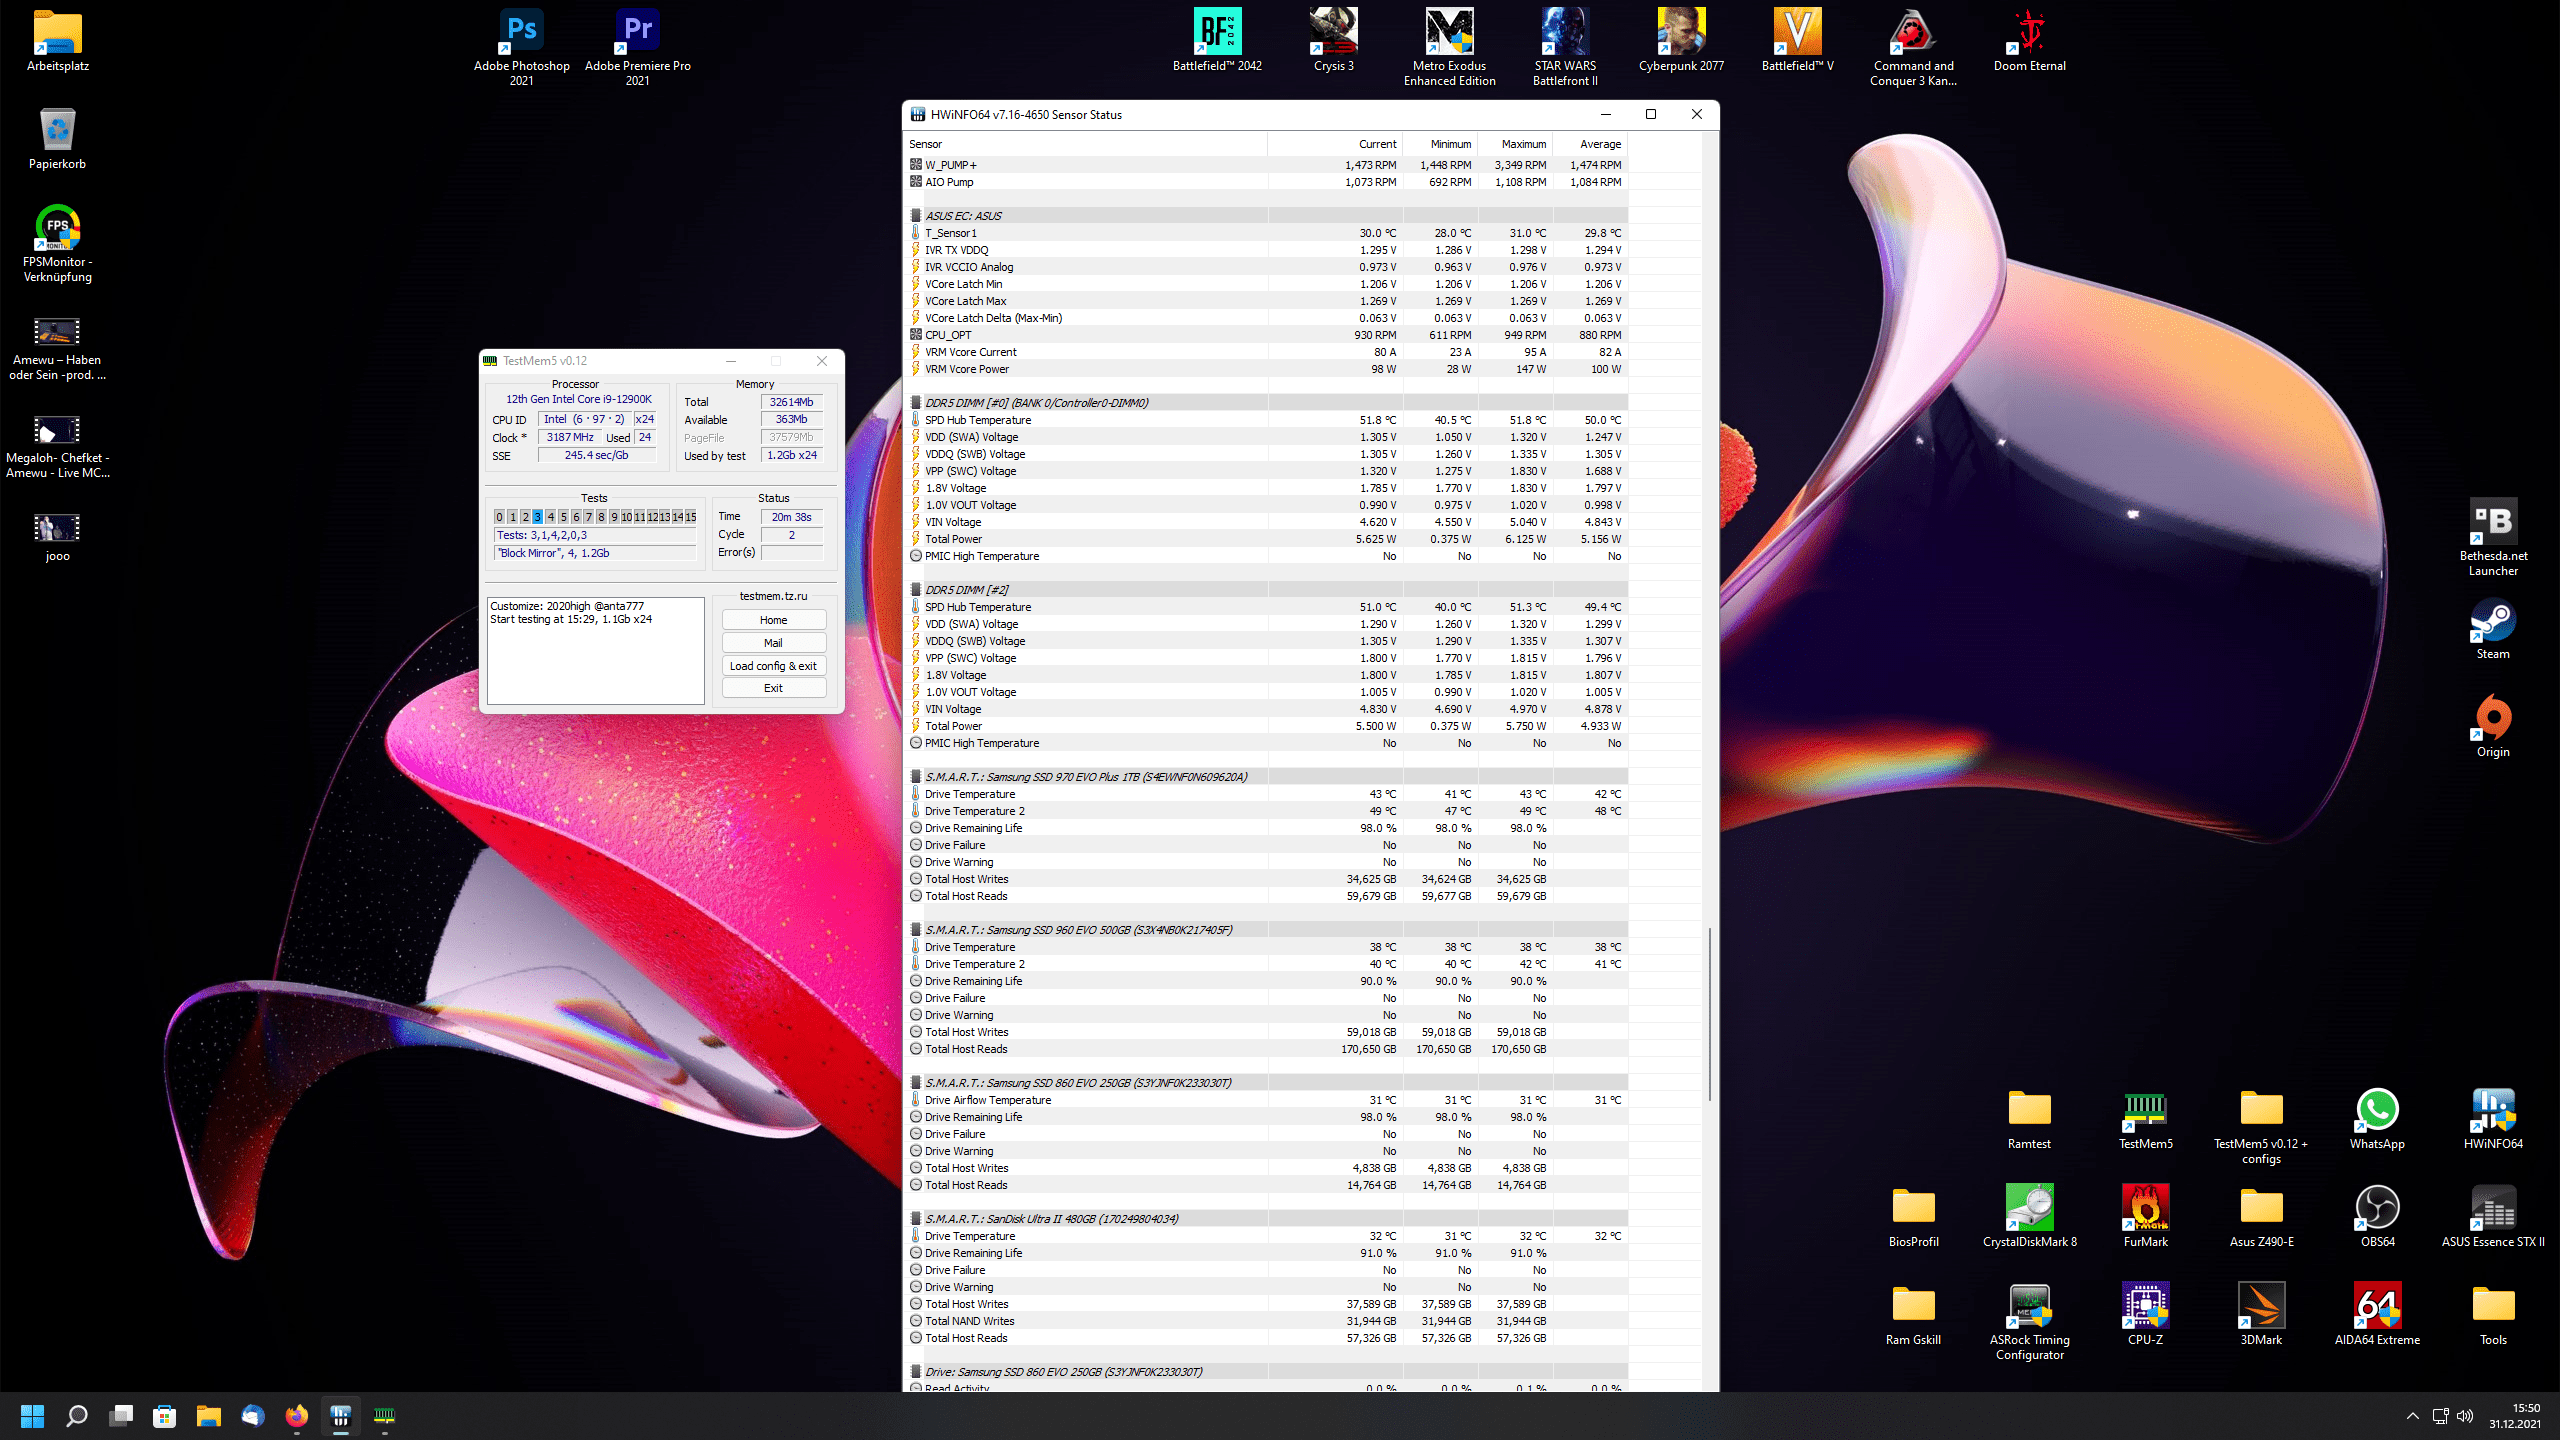Screen dimensions: 2560x1440
Task: Open the OBS64 desktop shortcut
Action: pos(2377,1209)
